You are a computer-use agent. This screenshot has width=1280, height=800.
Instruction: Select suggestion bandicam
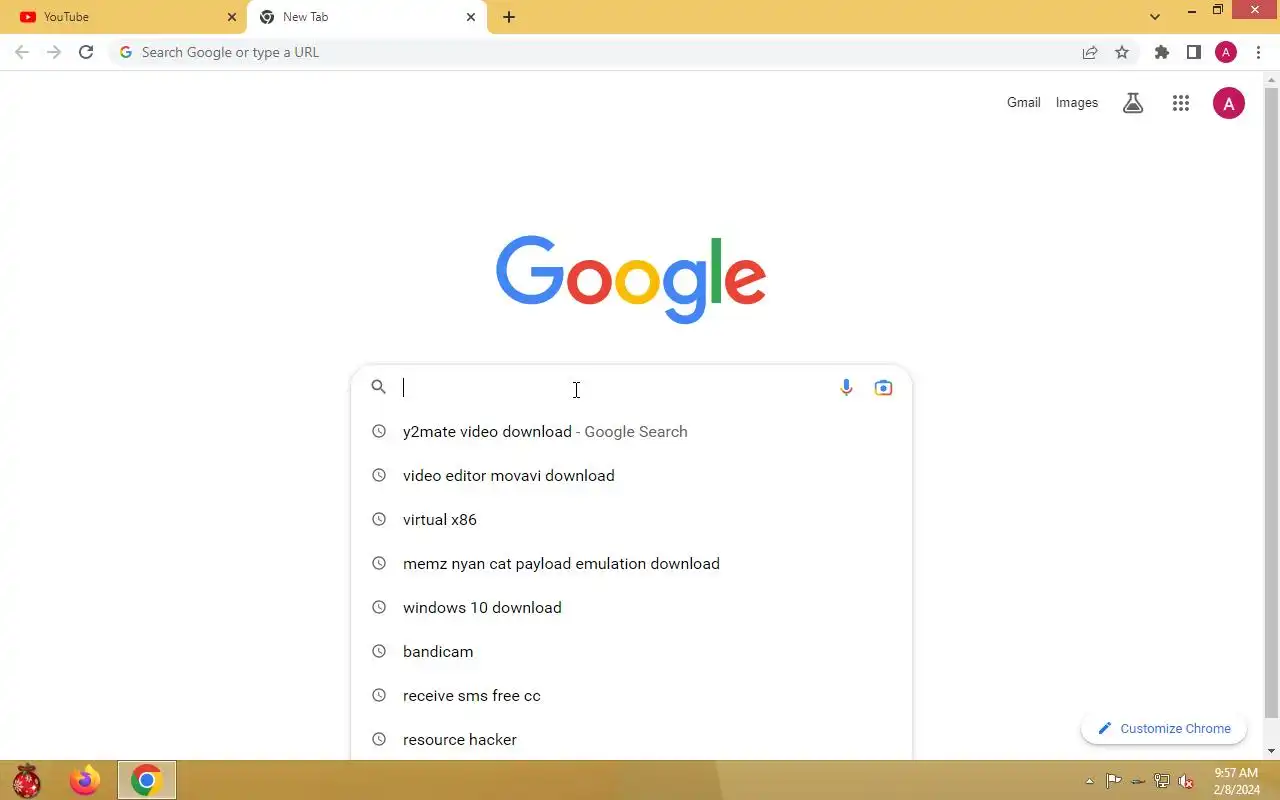631,652
